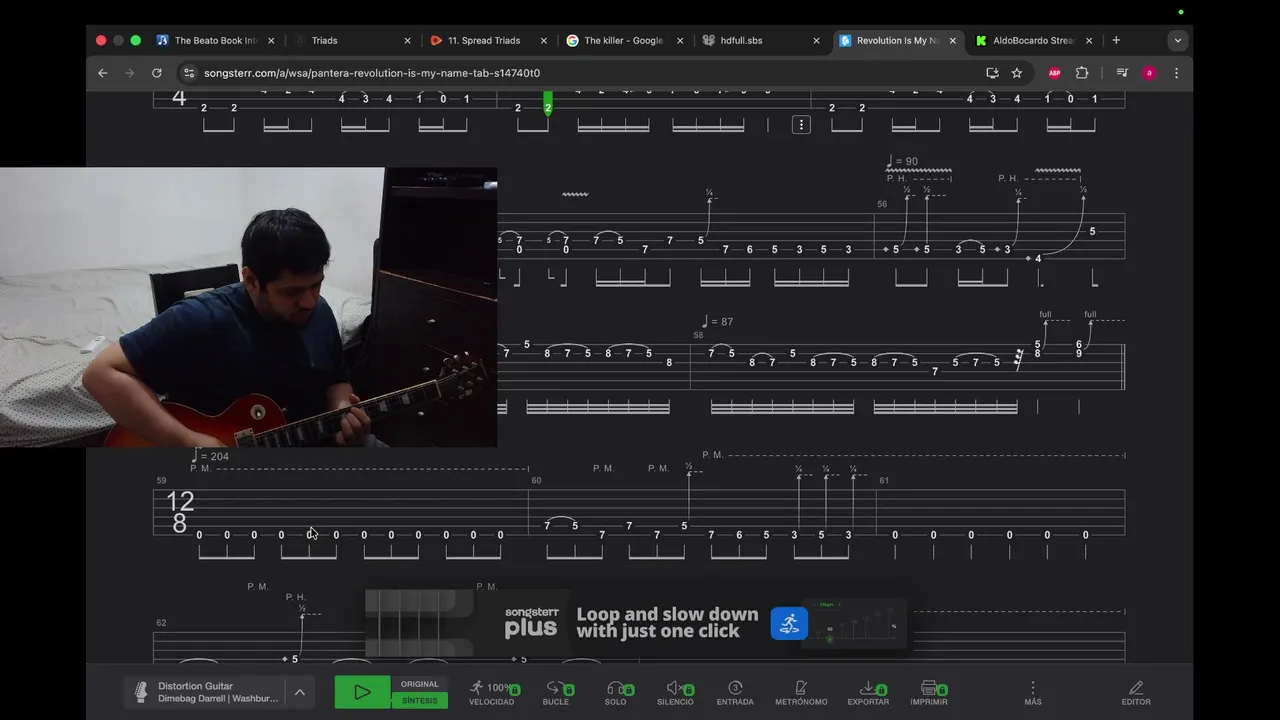Open the Adblock Plus extension
1280x720 pixels.
click(1054, 73)
